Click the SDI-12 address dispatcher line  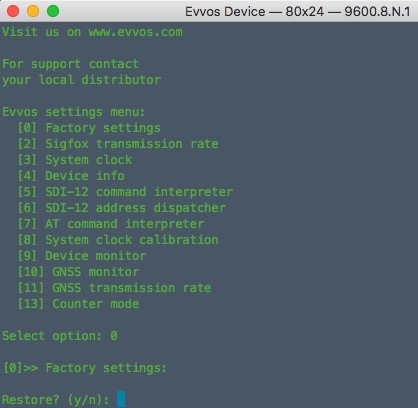(122, 208)
